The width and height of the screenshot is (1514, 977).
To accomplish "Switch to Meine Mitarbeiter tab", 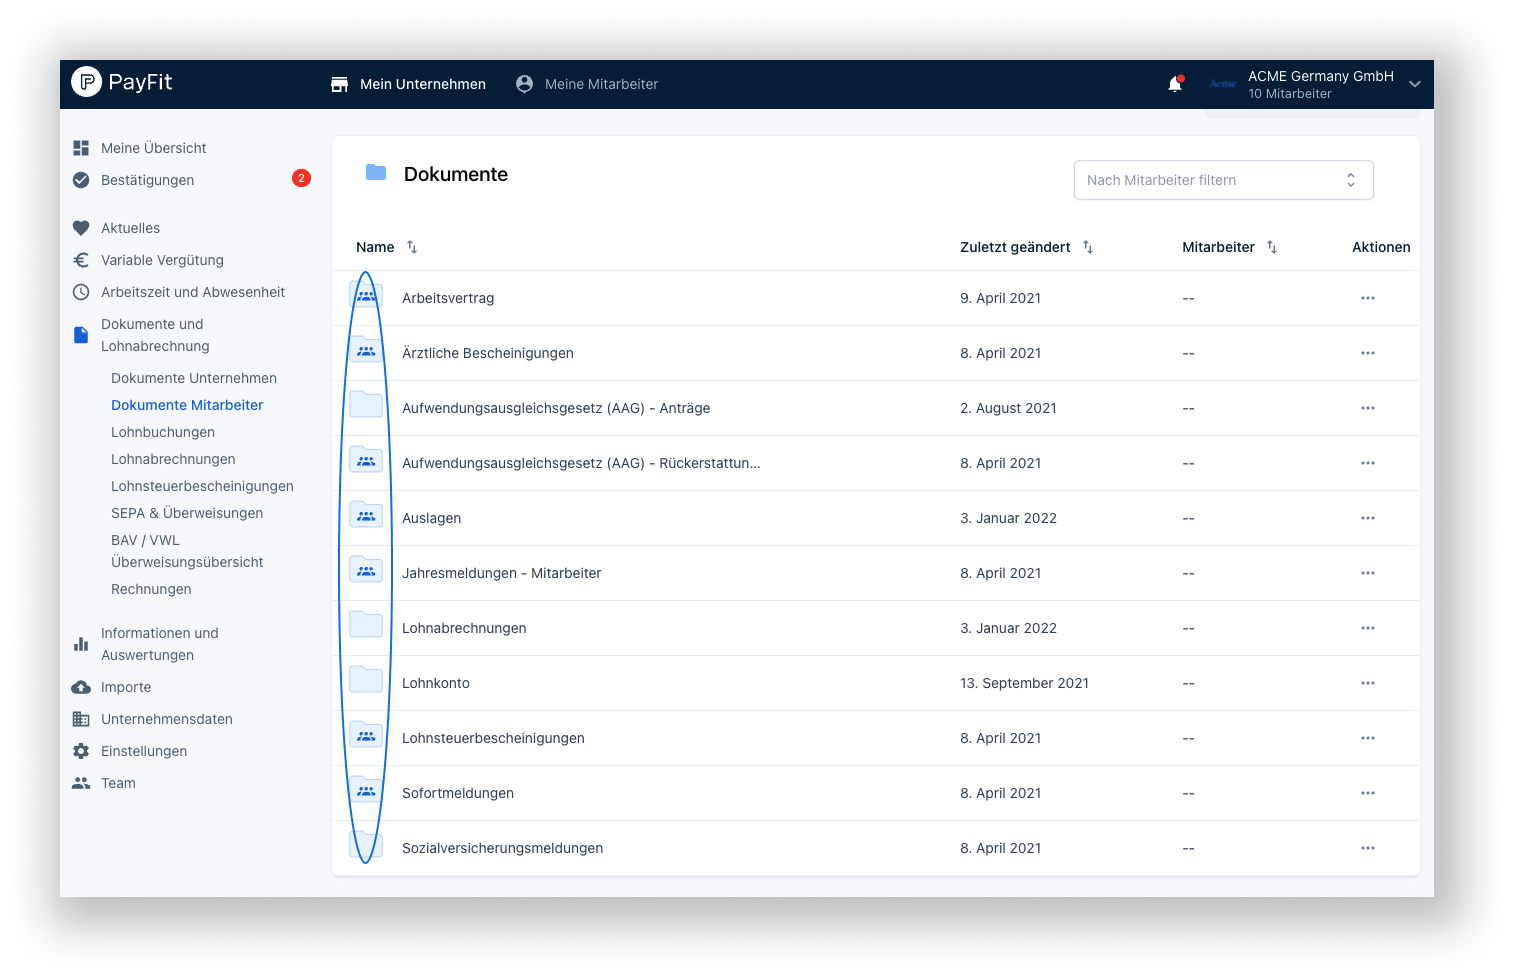I will pos(587,84).
